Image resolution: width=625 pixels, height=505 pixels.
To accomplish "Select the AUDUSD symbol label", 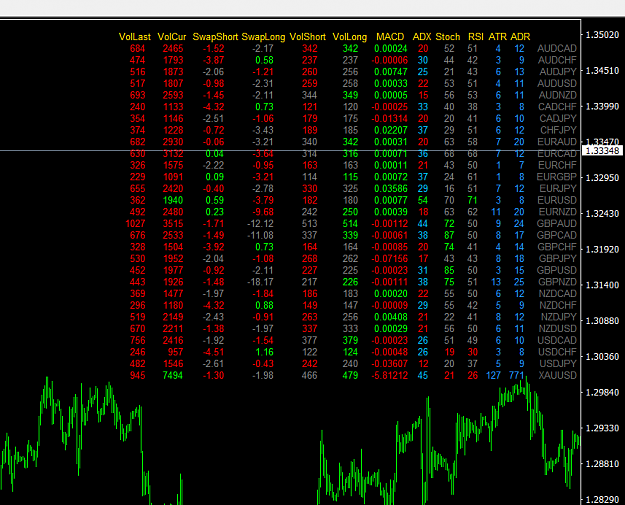I will coord(557,83).
